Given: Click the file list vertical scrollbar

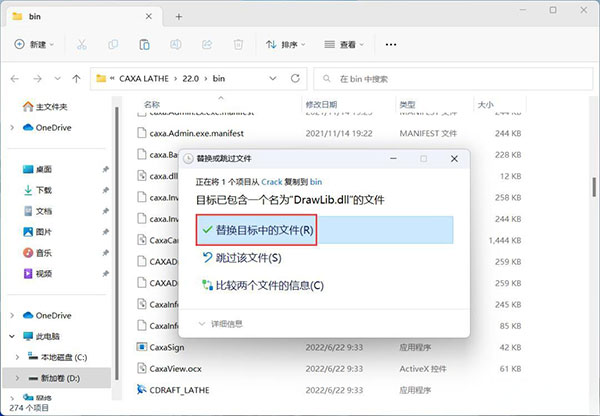Looking at the screenshot, I should point(594,186).
